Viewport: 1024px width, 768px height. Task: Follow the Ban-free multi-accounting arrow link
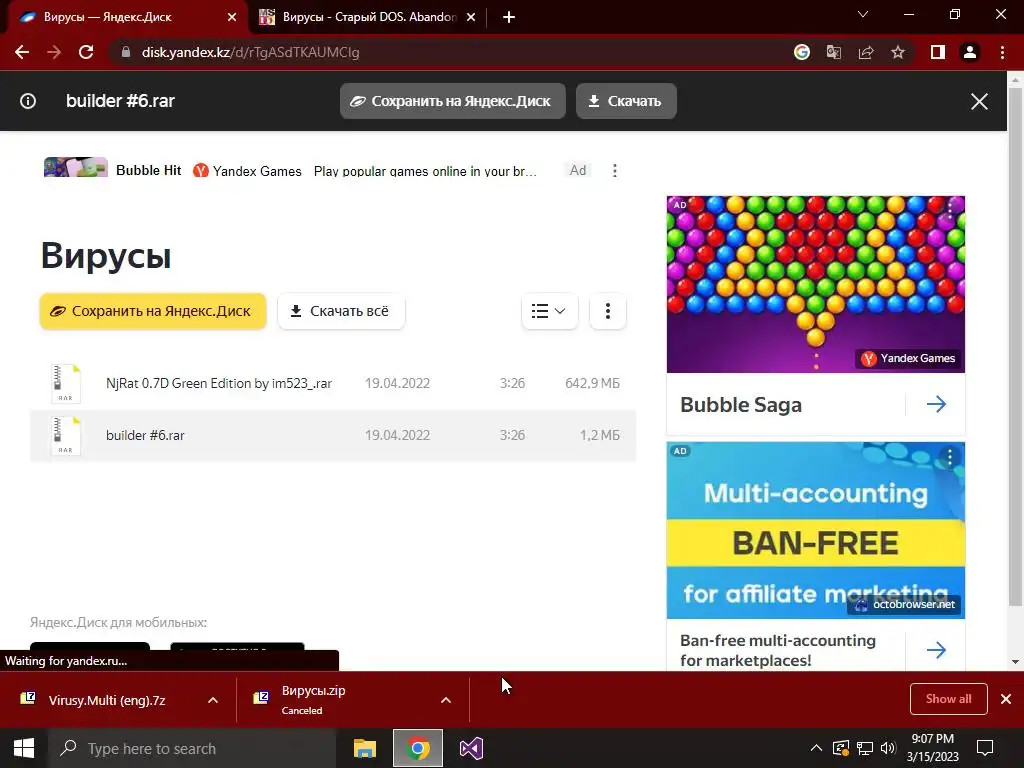click(x=936, y=650)
